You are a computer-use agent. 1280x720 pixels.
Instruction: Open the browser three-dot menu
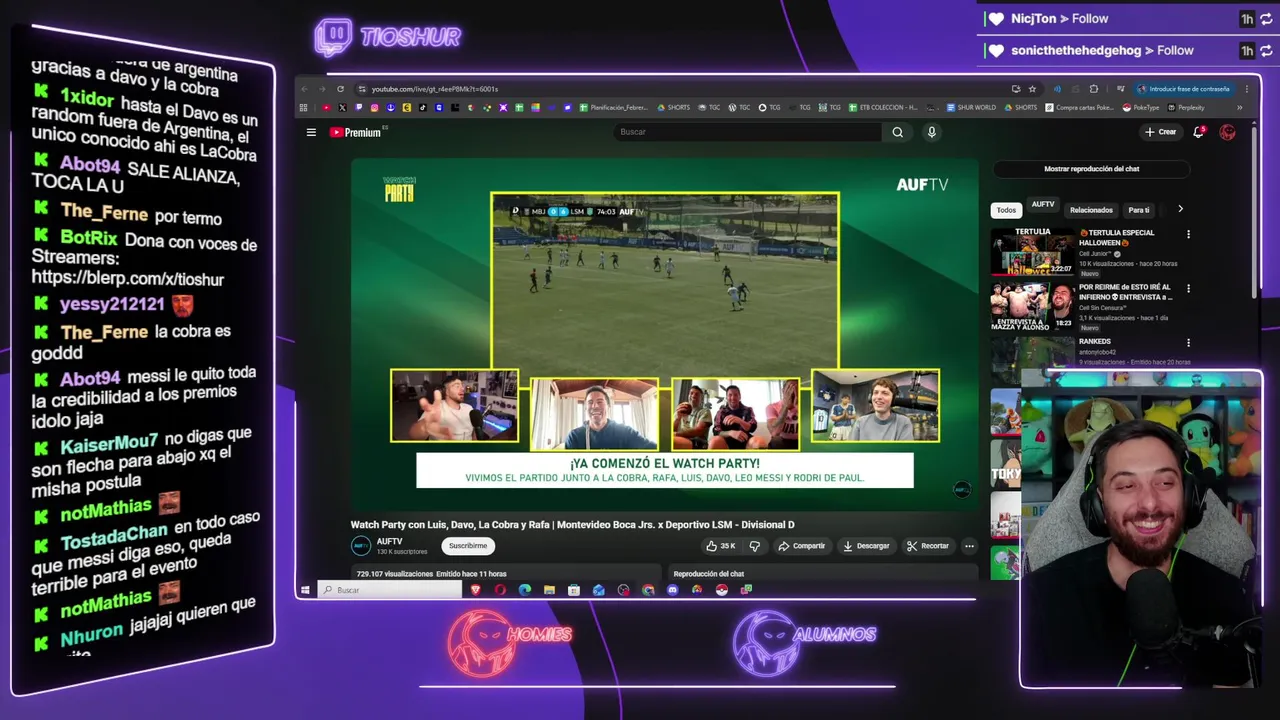[1246, 89]
